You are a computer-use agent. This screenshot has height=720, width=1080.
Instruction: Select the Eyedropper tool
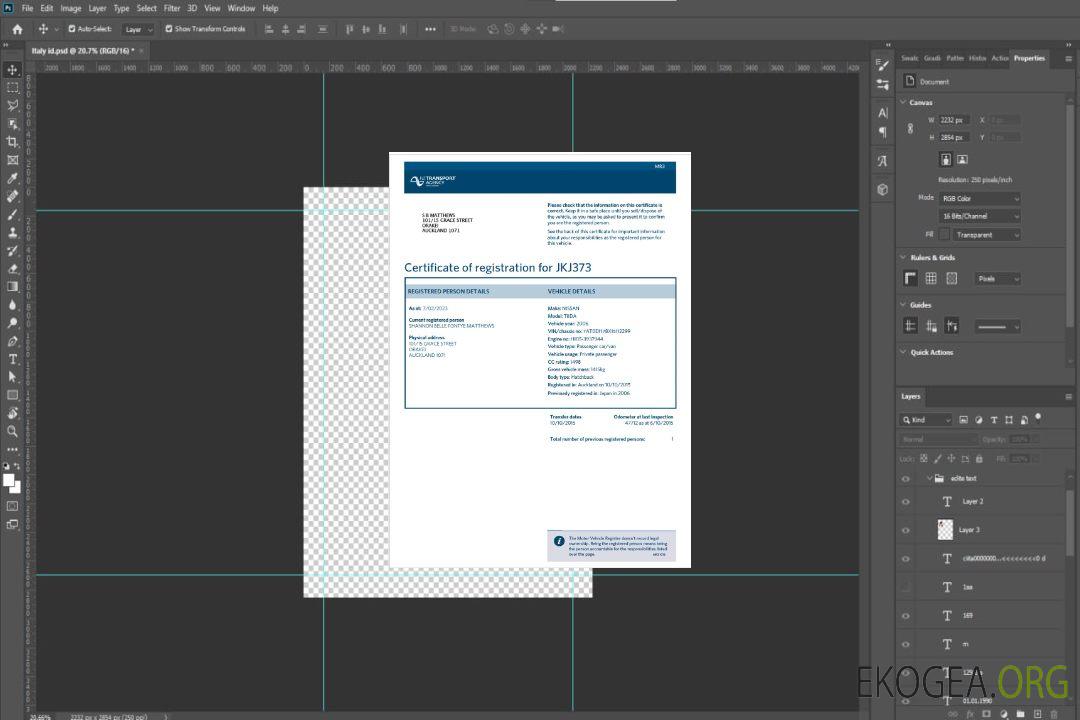12,178
